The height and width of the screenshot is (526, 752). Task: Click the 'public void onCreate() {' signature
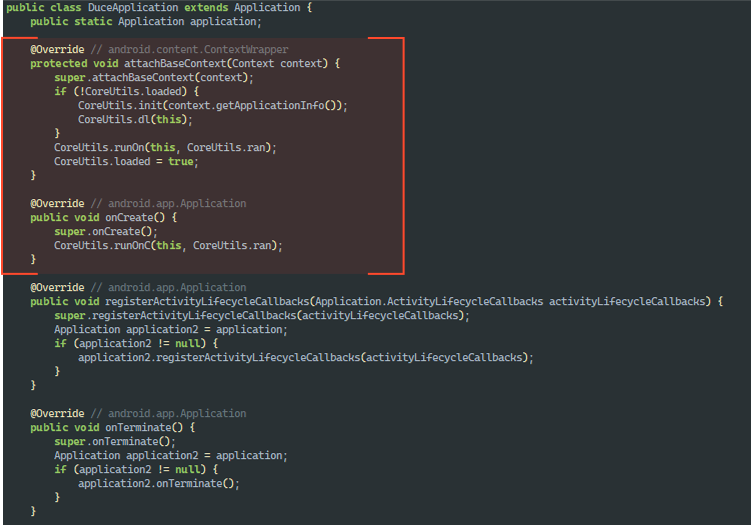pyautogui.click(x=104, y=217)
